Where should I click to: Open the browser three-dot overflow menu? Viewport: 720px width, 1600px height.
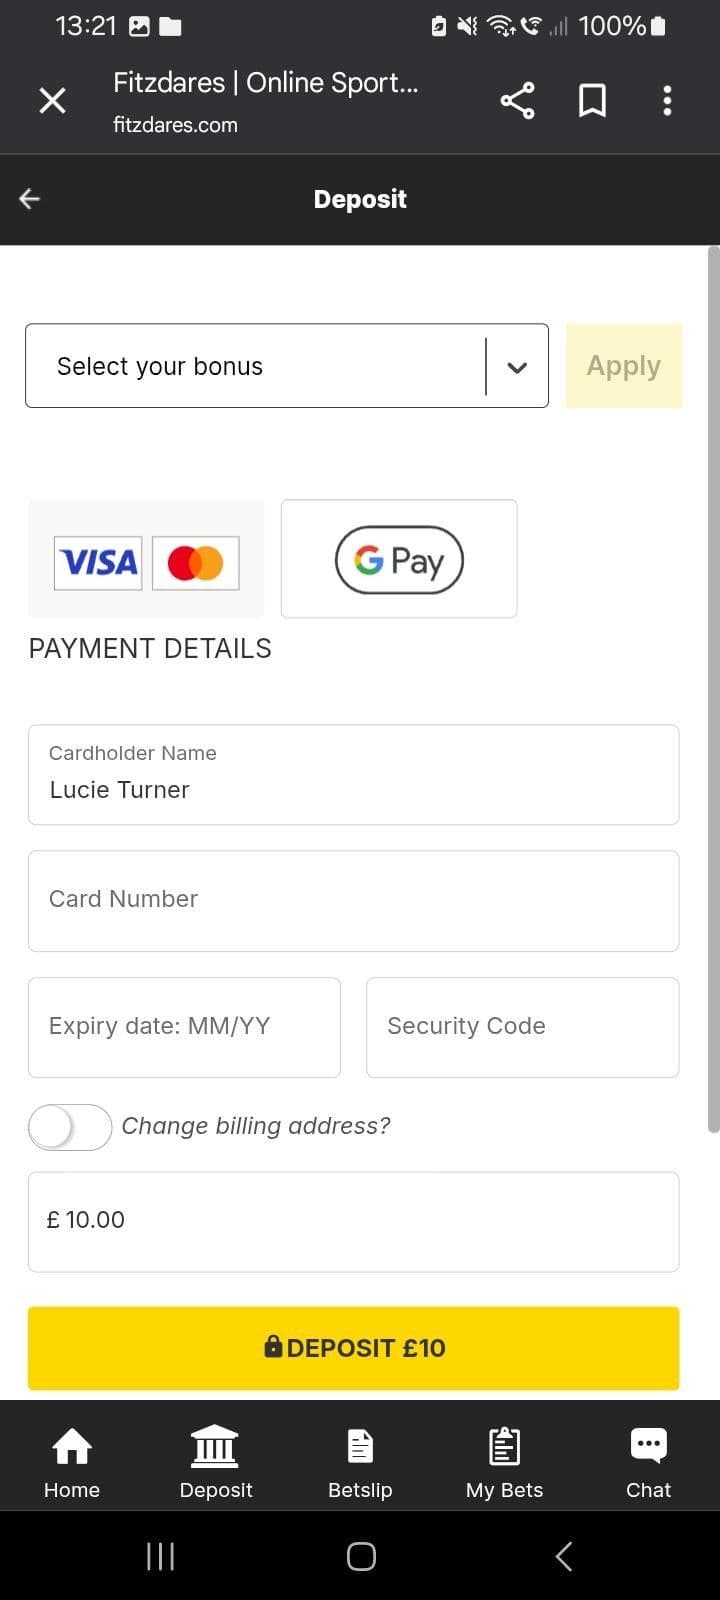[667, 100]
